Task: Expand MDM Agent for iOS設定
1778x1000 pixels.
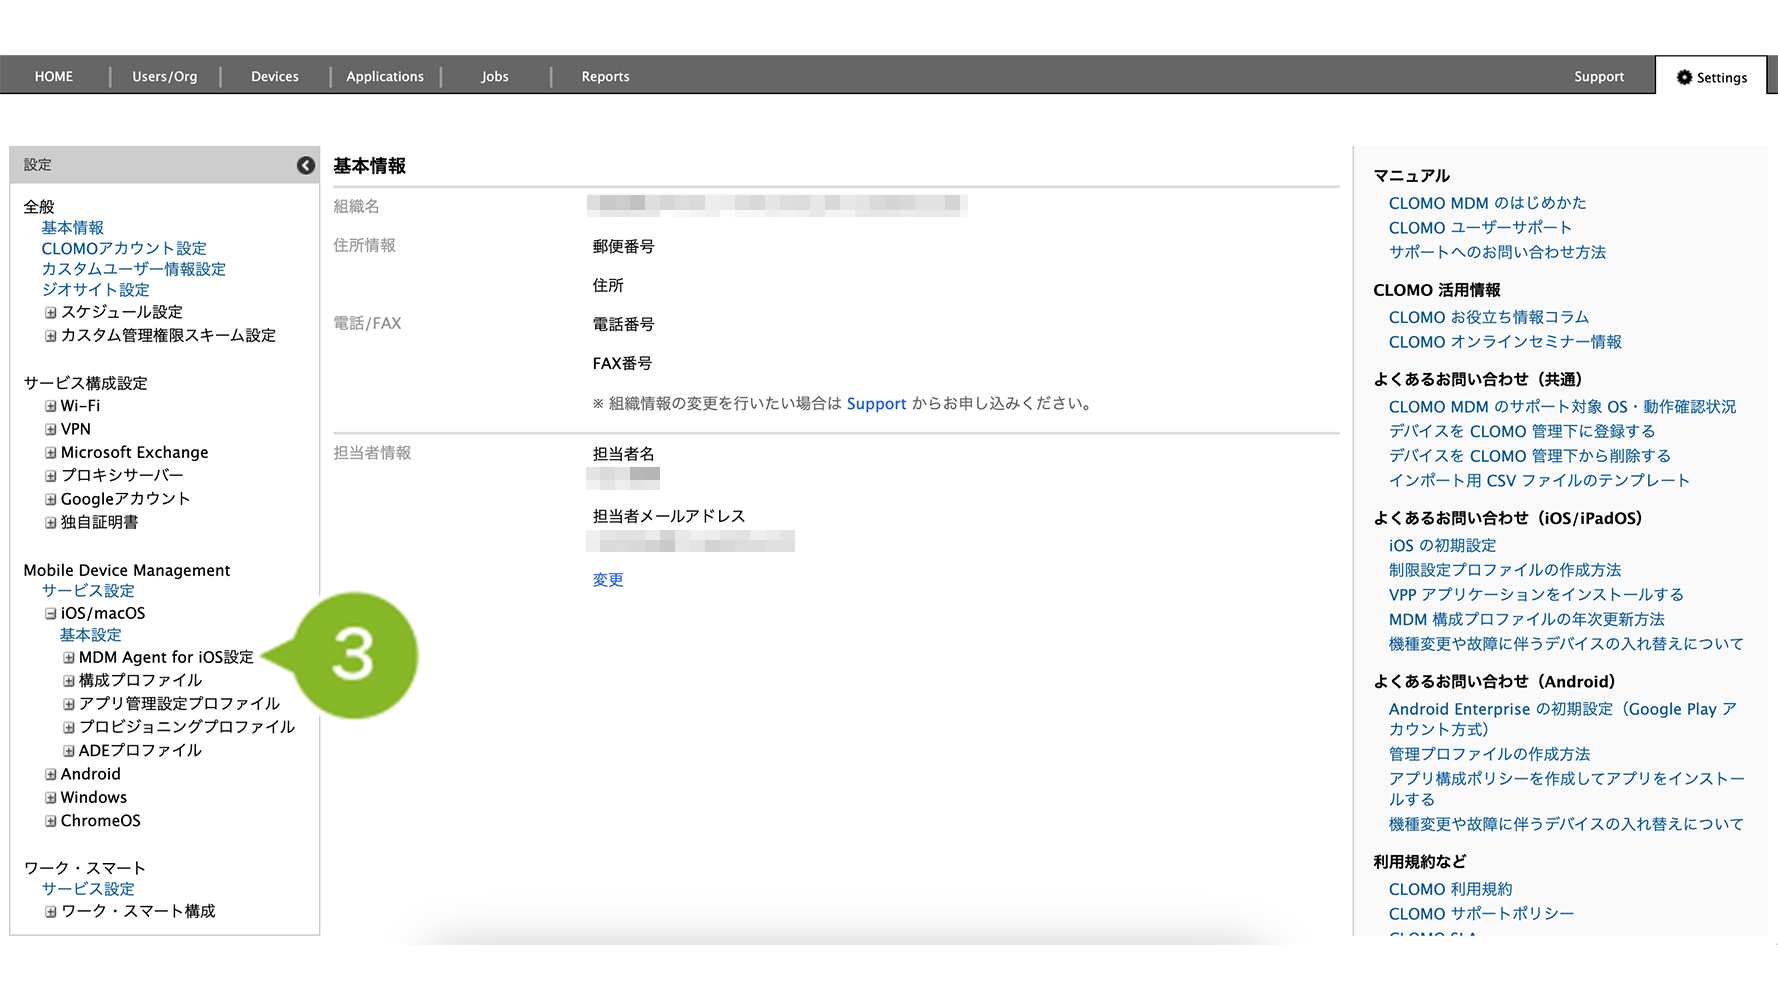Action: coord(69,658)
